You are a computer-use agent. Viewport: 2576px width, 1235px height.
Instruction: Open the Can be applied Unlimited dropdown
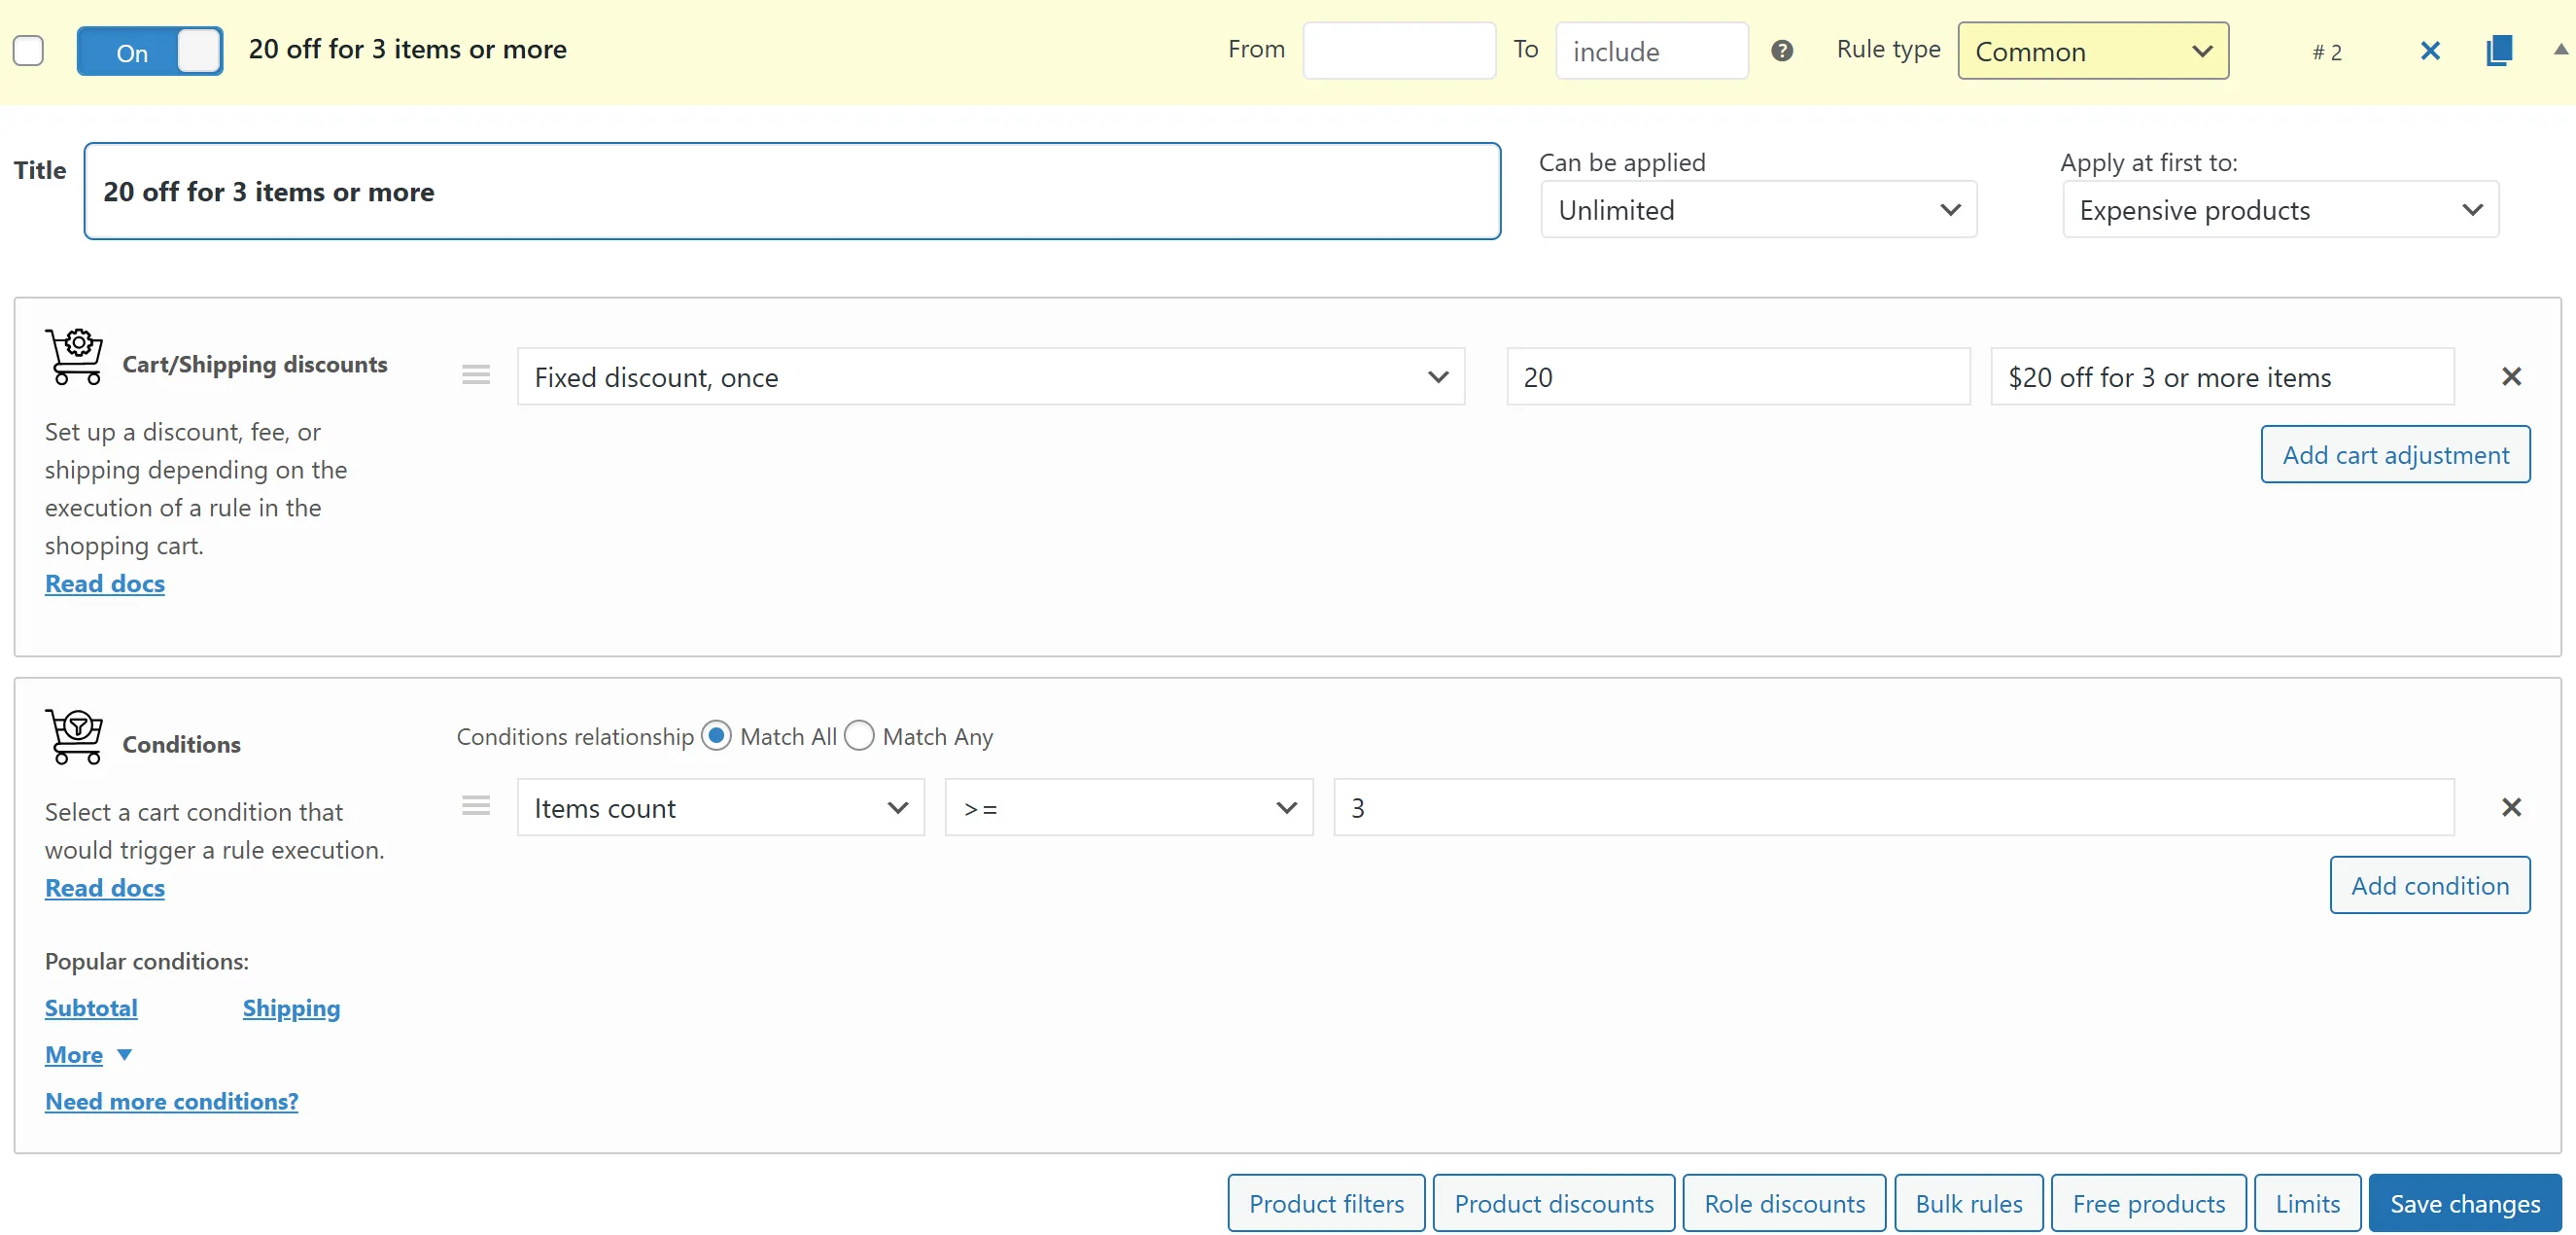click(x=1758, y=210)
